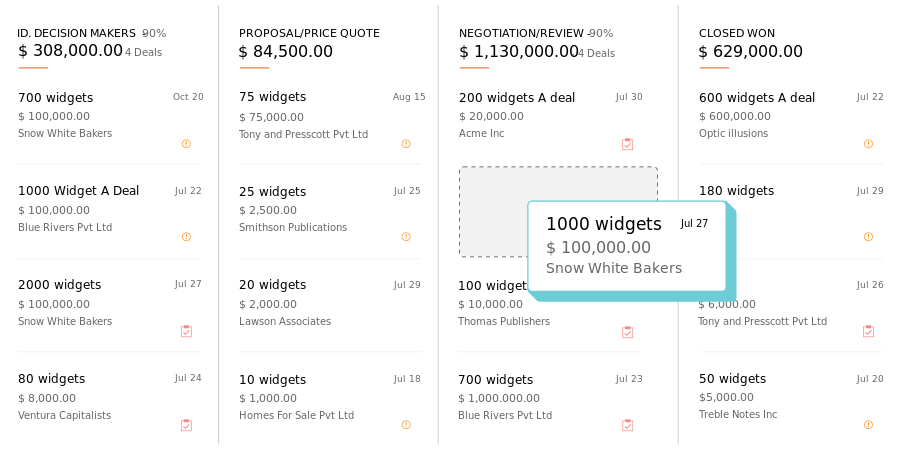Click warning icon on 75 widgets deal
This screenshot has height=450, width=900.
pyautogui.click(x=406, y=144)
